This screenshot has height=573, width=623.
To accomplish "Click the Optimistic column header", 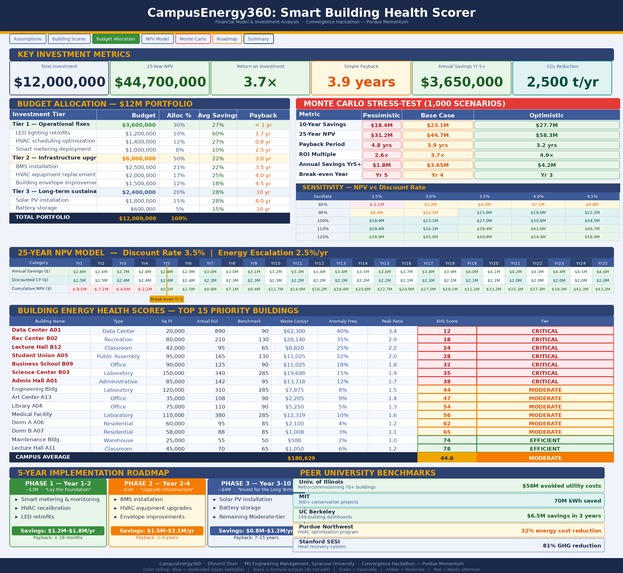I will pos(546,115).
